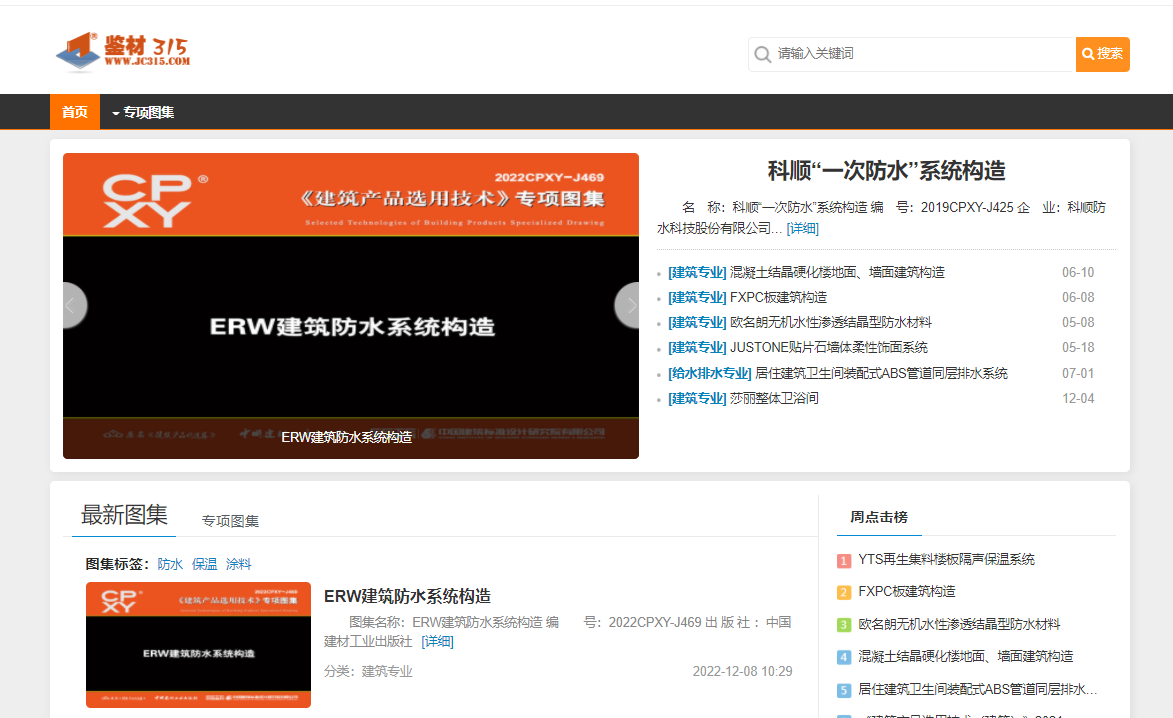Click the rank 1 badge in 周点击榜
This screenshot has height=718, width=1173.
tap(844, 560)
